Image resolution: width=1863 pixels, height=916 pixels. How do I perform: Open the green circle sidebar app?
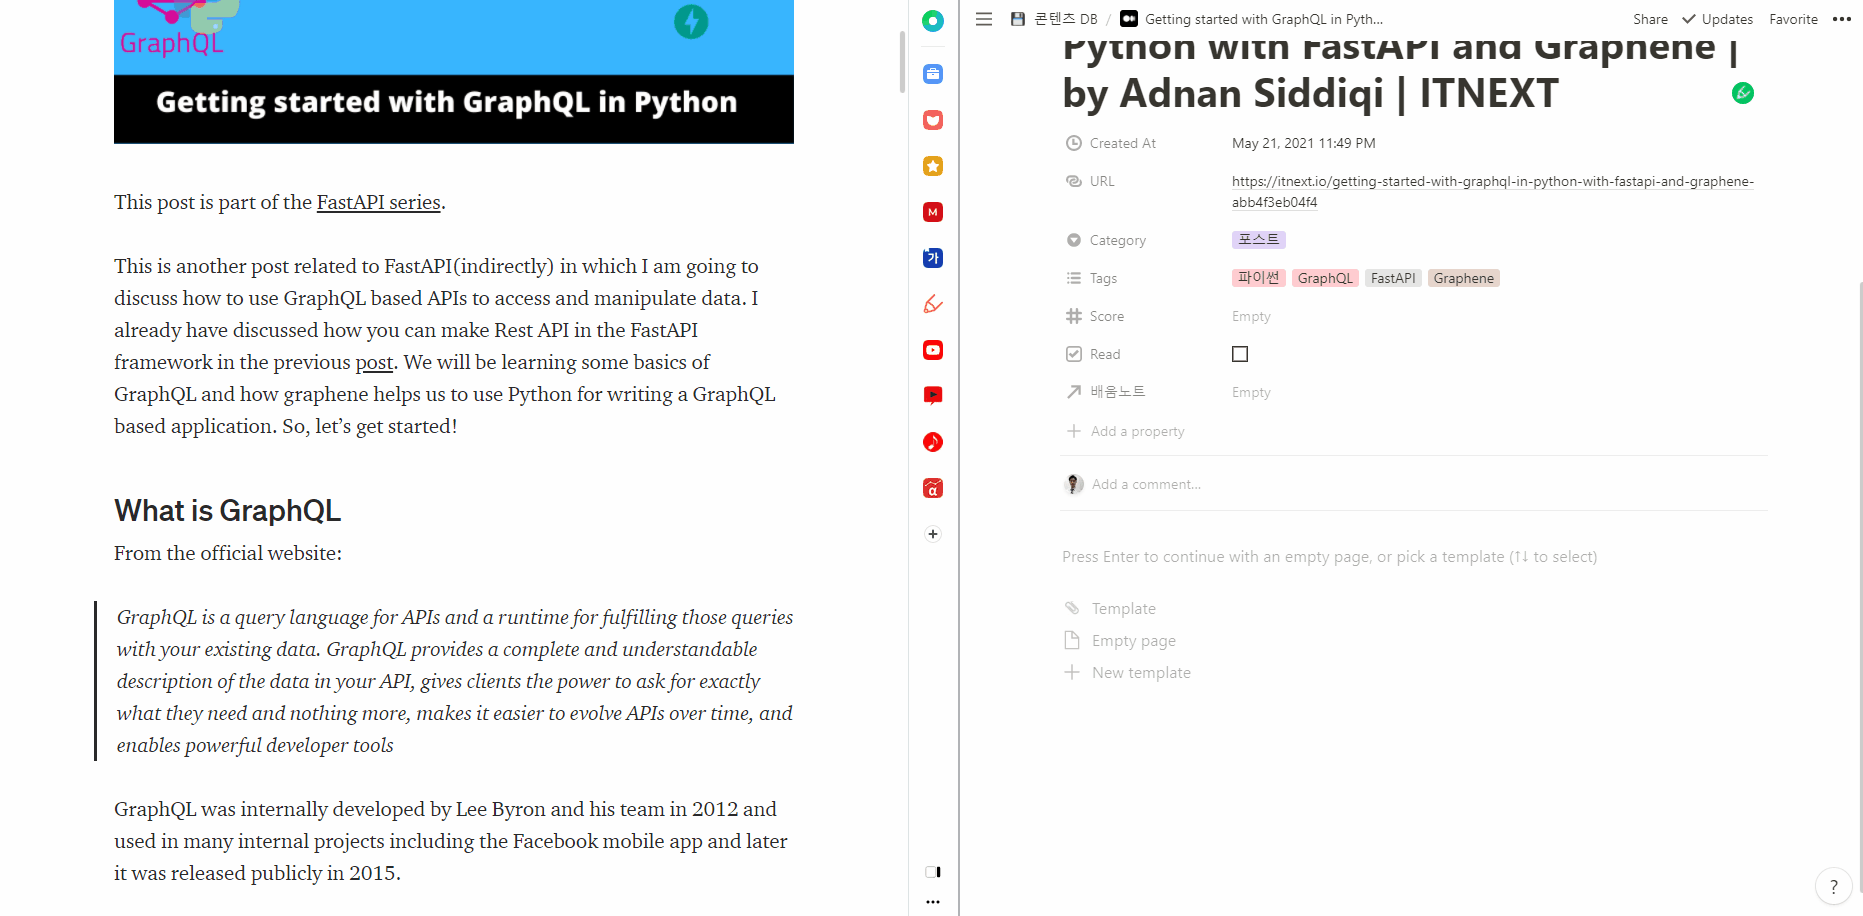pos(933,21)
